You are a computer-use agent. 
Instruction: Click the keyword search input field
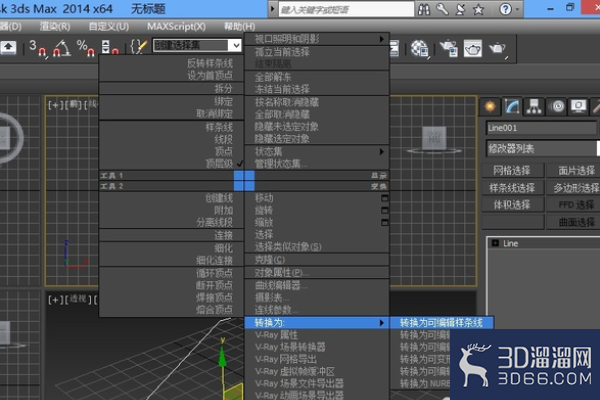pyautogui.click(x=346, y=9)
